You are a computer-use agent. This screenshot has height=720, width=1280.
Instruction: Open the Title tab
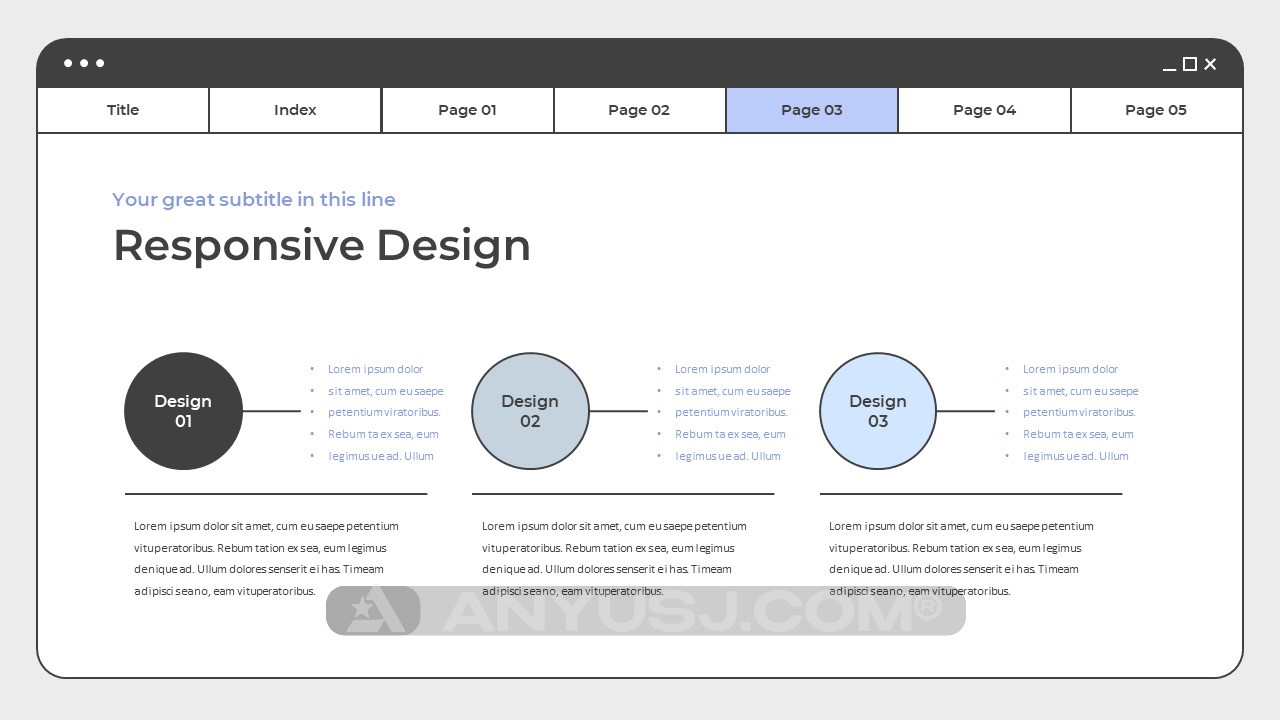[x=123, y=110]
